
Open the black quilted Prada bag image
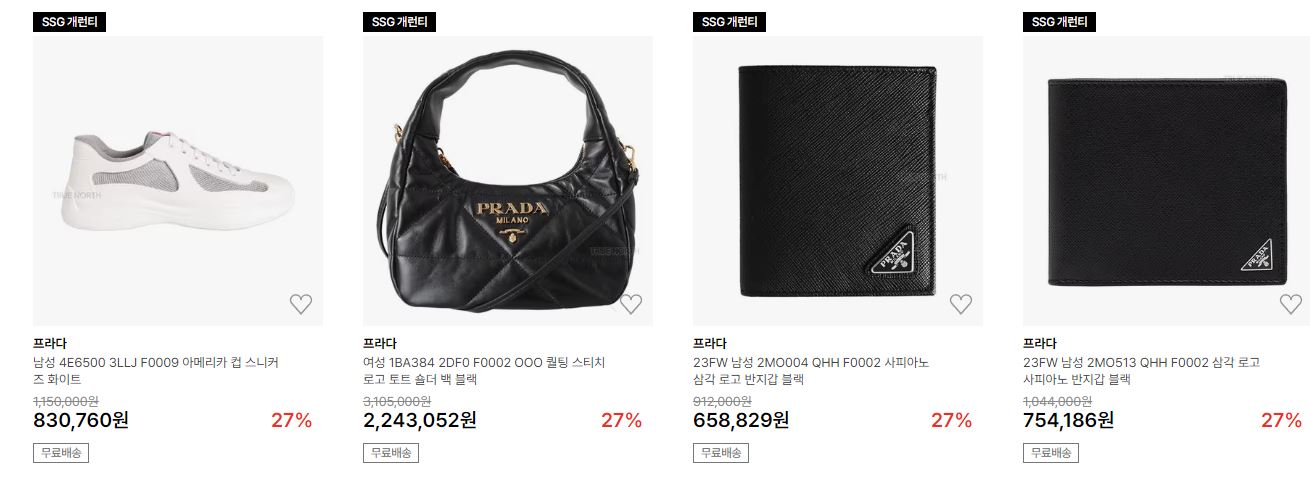click(508, 181)
